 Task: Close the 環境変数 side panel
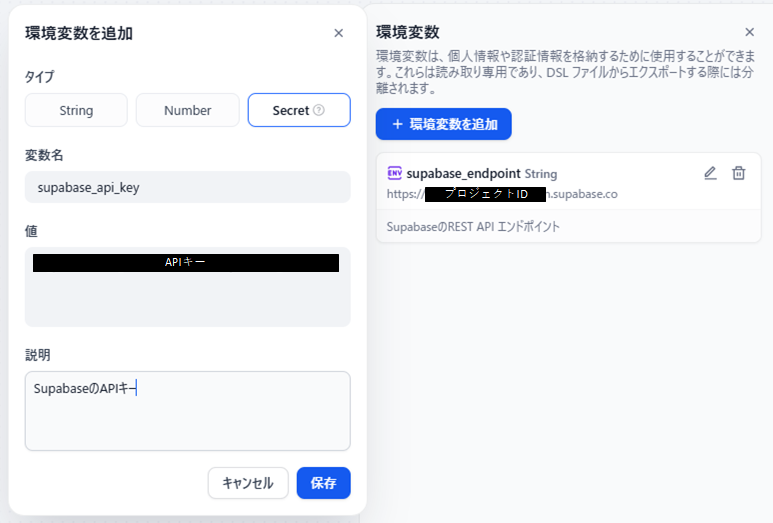click(750, 32)
